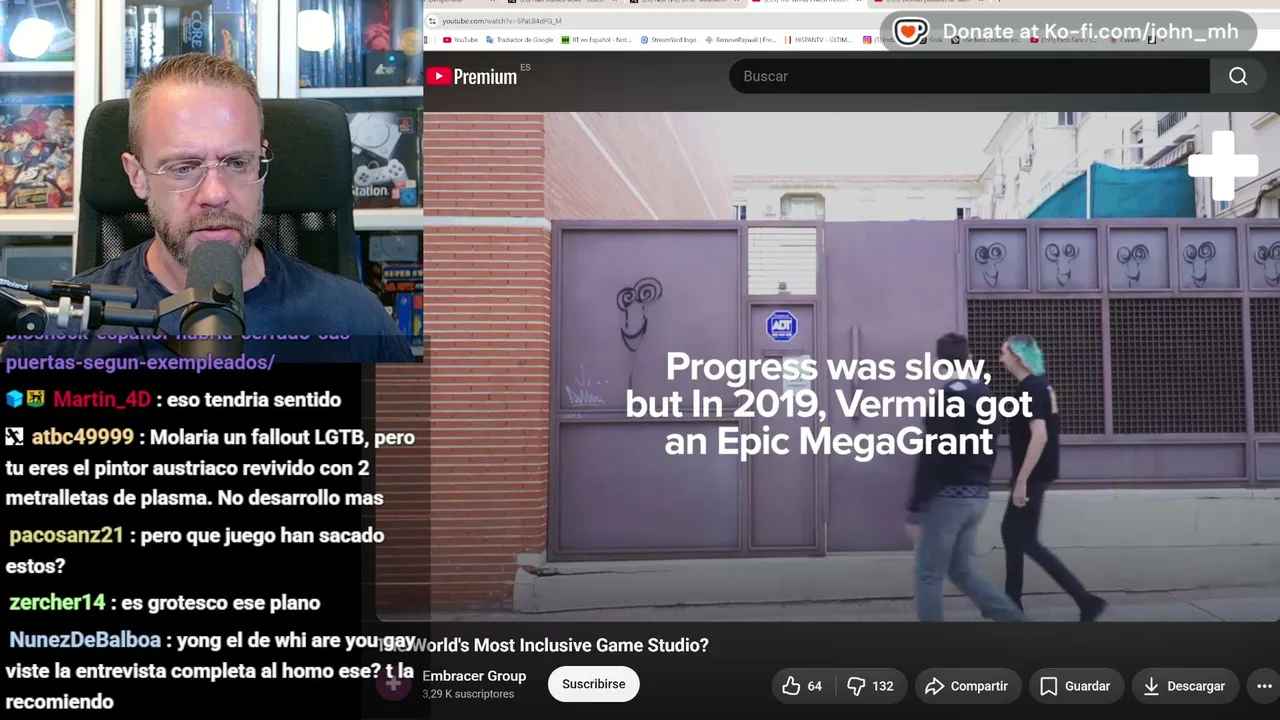Save video with Guardar button
The image size is (1280, 720).
tap(1075, 686)
